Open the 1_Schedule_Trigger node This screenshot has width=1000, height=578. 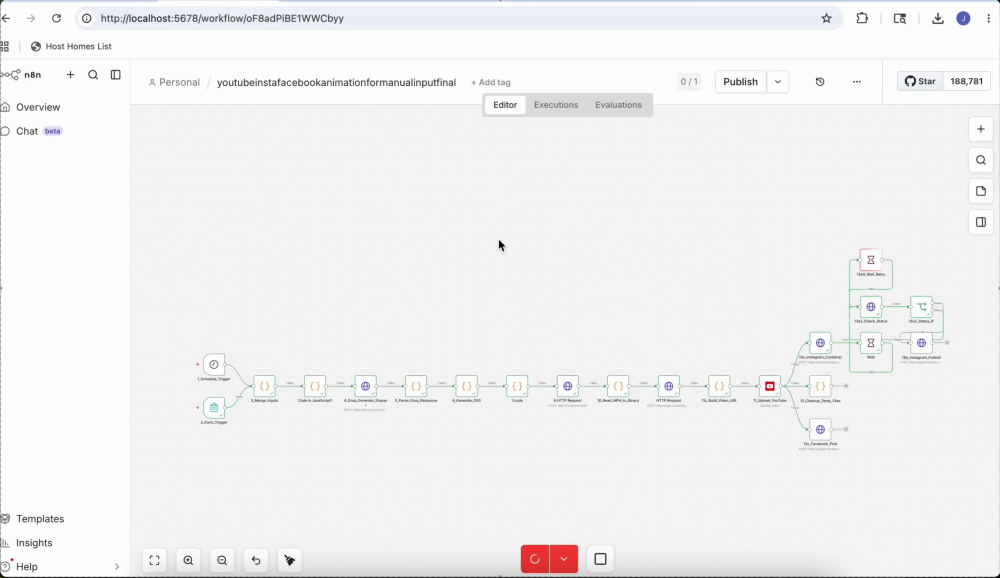click(x=214, y=364)
